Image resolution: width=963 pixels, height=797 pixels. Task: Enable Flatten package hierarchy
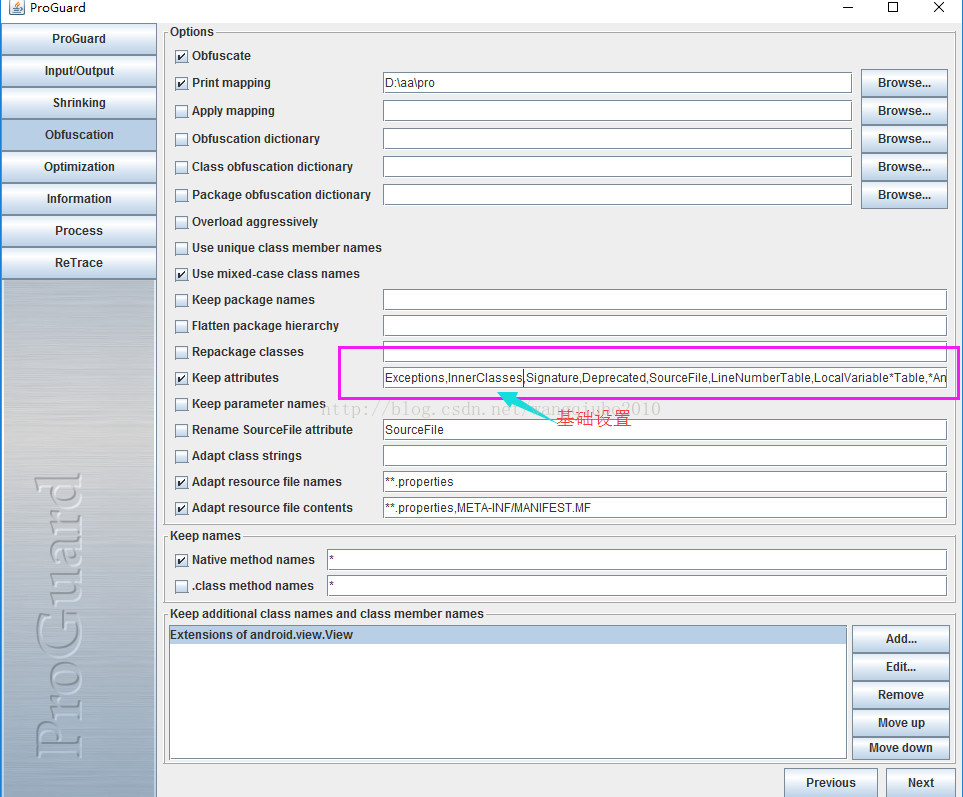(181, 327)
